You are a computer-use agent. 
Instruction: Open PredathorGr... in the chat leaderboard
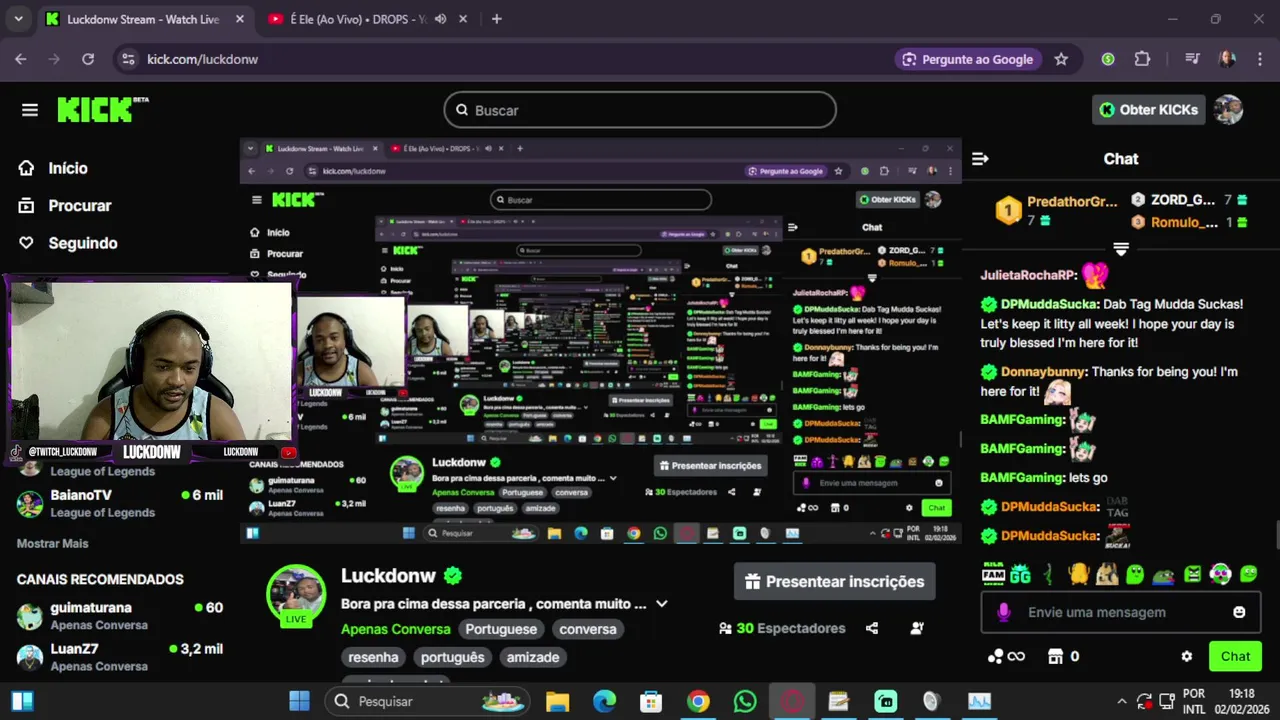coord(1072,201)
